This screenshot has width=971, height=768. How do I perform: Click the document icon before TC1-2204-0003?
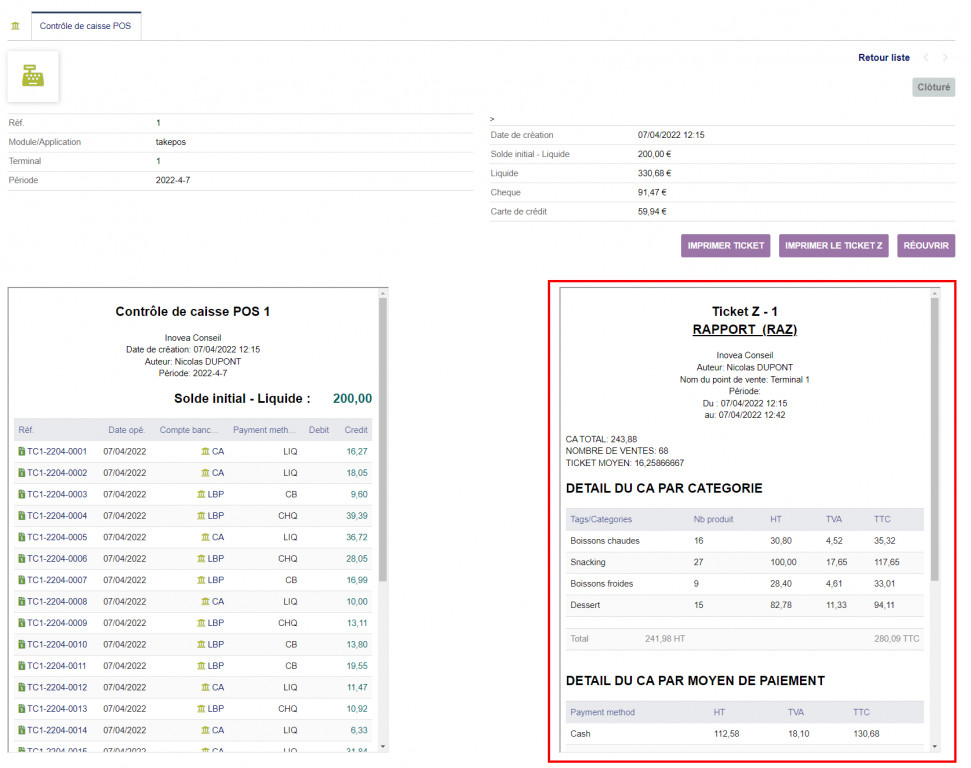22,495
